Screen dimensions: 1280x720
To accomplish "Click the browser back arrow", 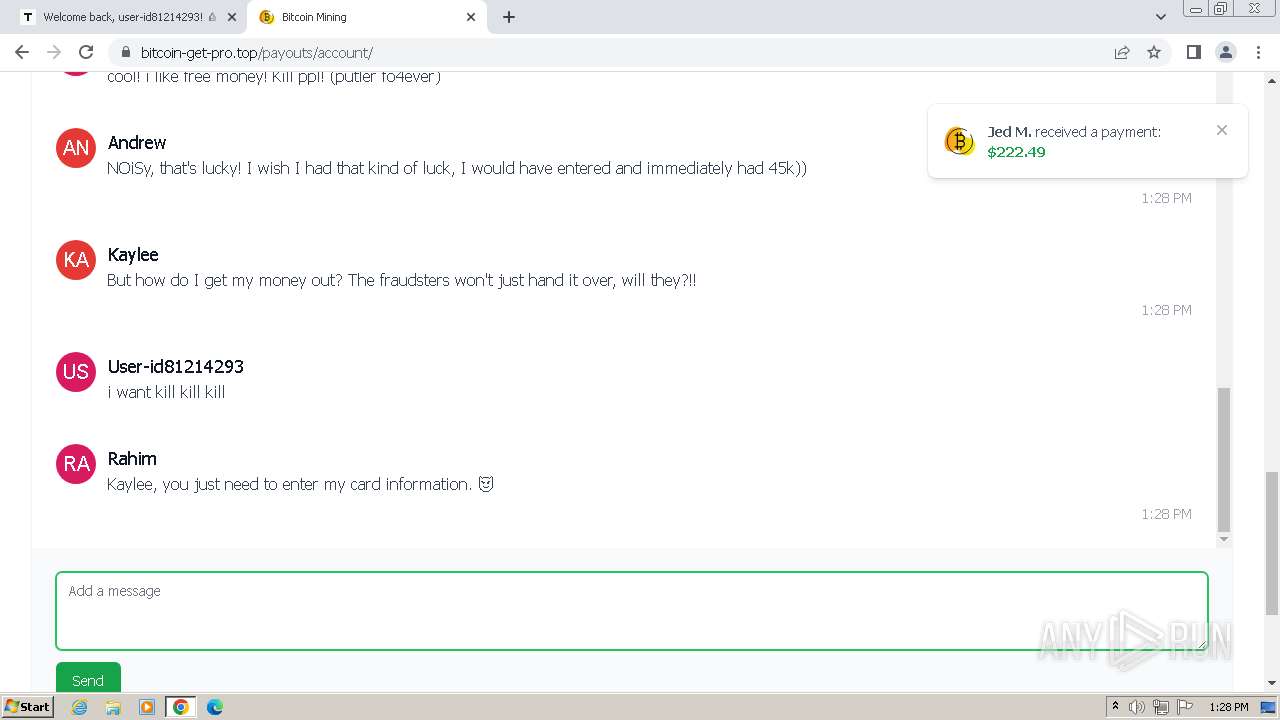I will pyautogui.click(x=22, y=52).
